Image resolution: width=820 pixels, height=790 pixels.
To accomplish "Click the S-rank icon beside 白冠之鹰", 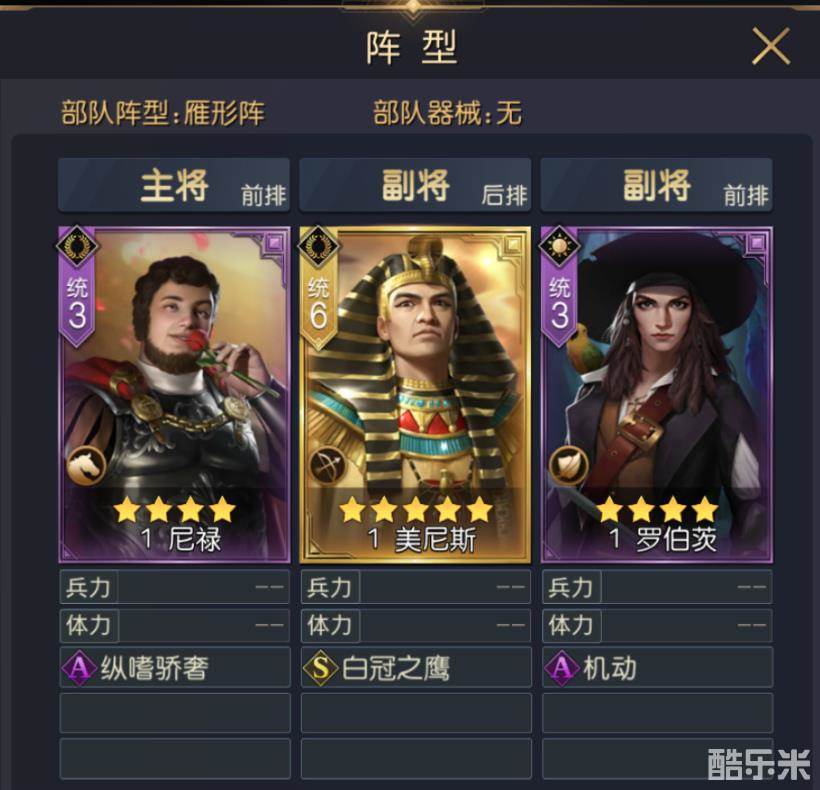I will point(320,668).
